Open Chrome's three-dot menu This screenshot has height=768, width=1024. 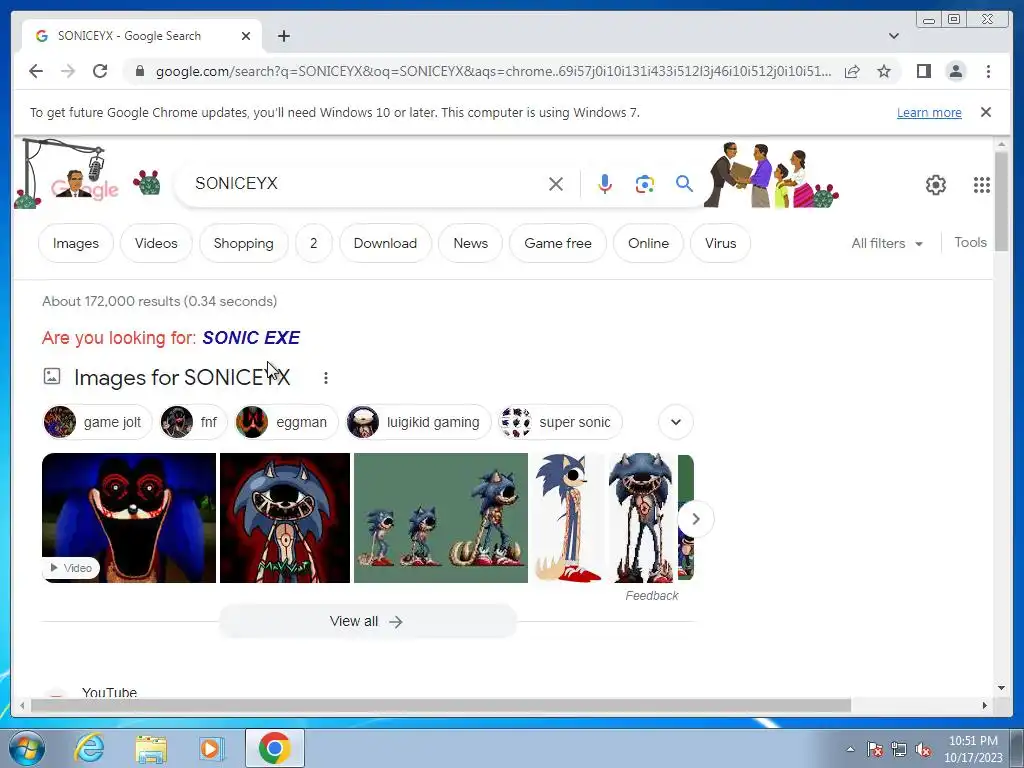[x=988, y=71]
